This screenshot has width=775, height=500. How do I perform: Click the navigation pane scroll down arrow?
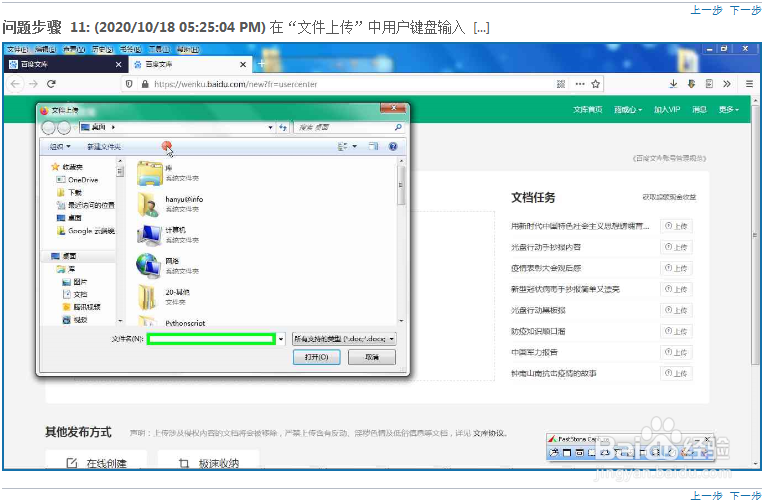(120, 321)
